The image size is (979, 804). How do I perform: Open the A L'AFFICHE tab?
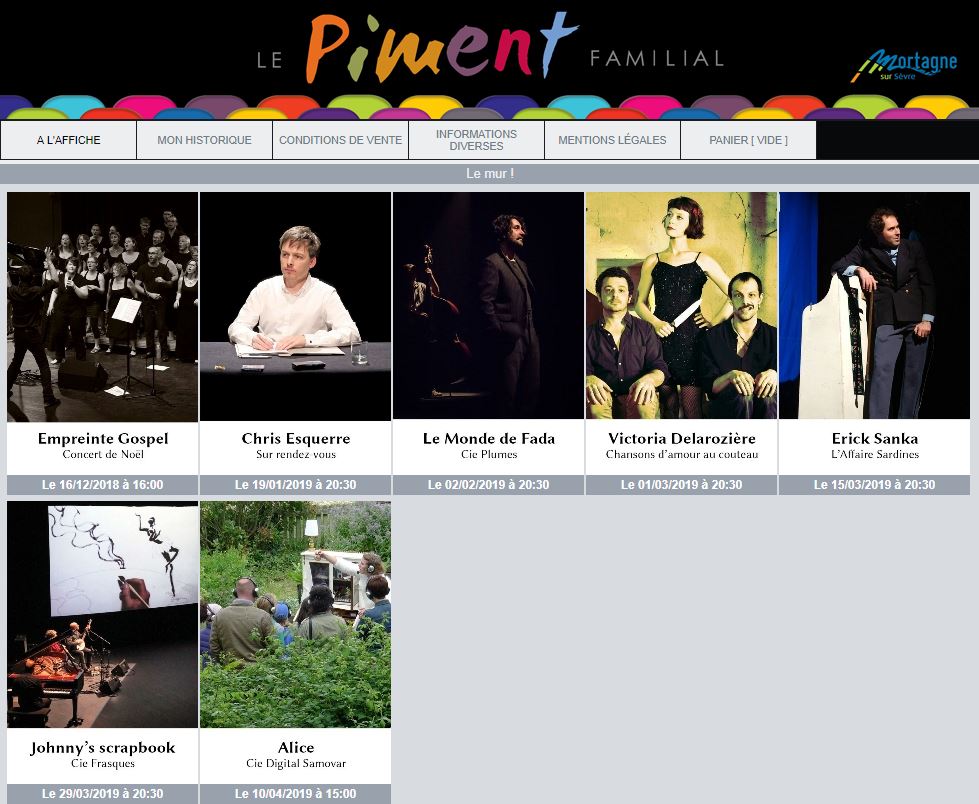[69, 140]
